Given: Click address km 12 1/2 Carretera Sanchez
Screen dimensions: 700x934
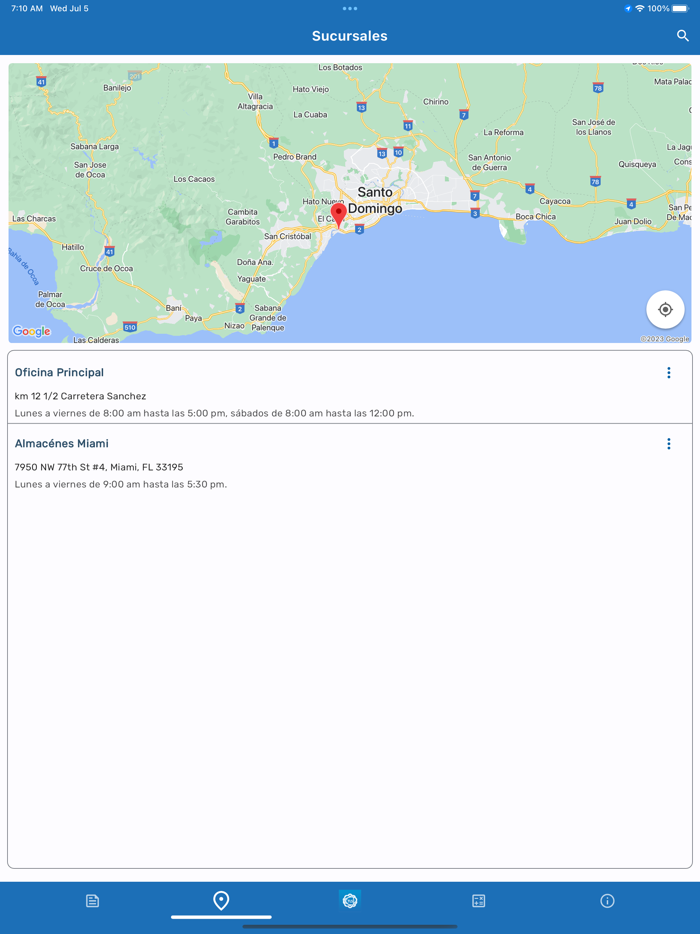Looking at the screenshot, I should click(x=80, y=396).
